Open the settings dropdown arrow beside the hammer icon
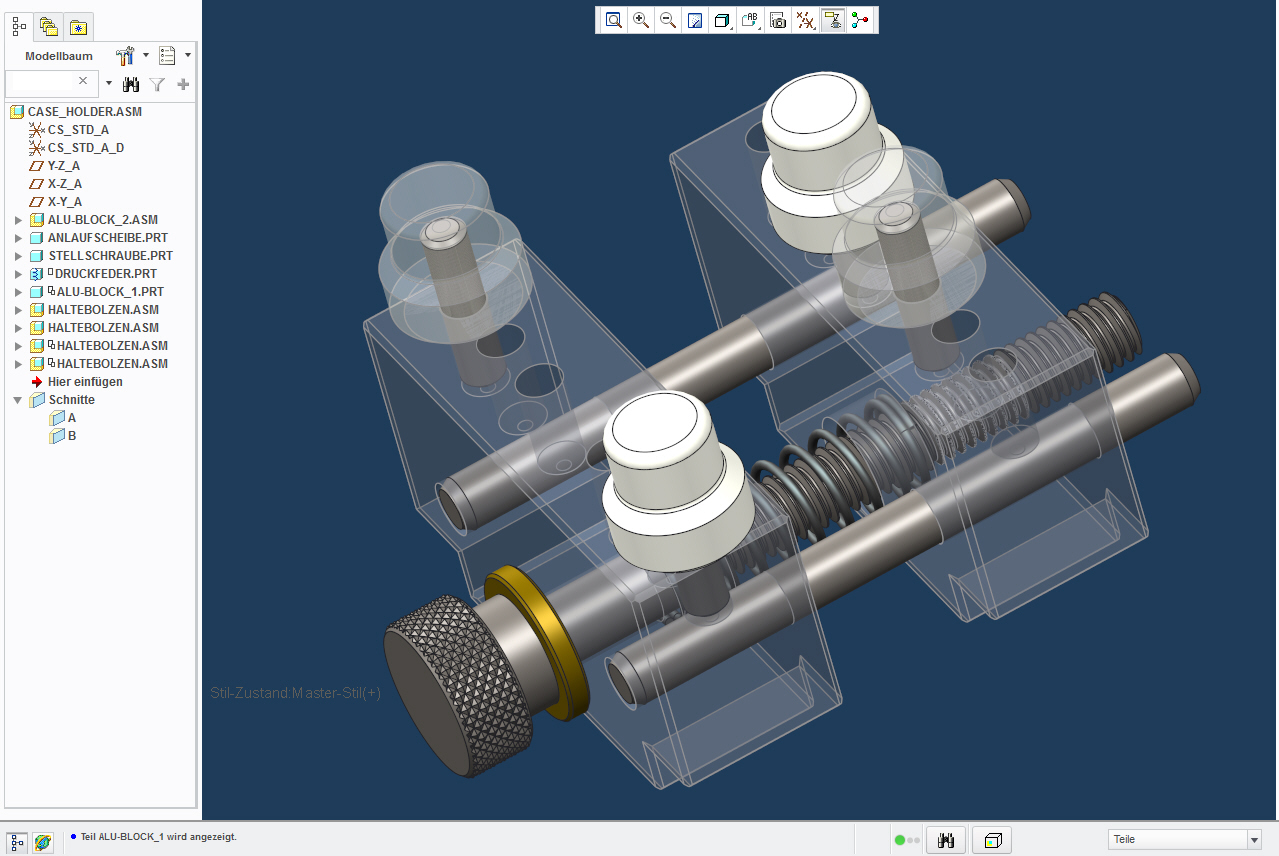The height and width of the screenshot is (856, 1279). pos(146,56)
